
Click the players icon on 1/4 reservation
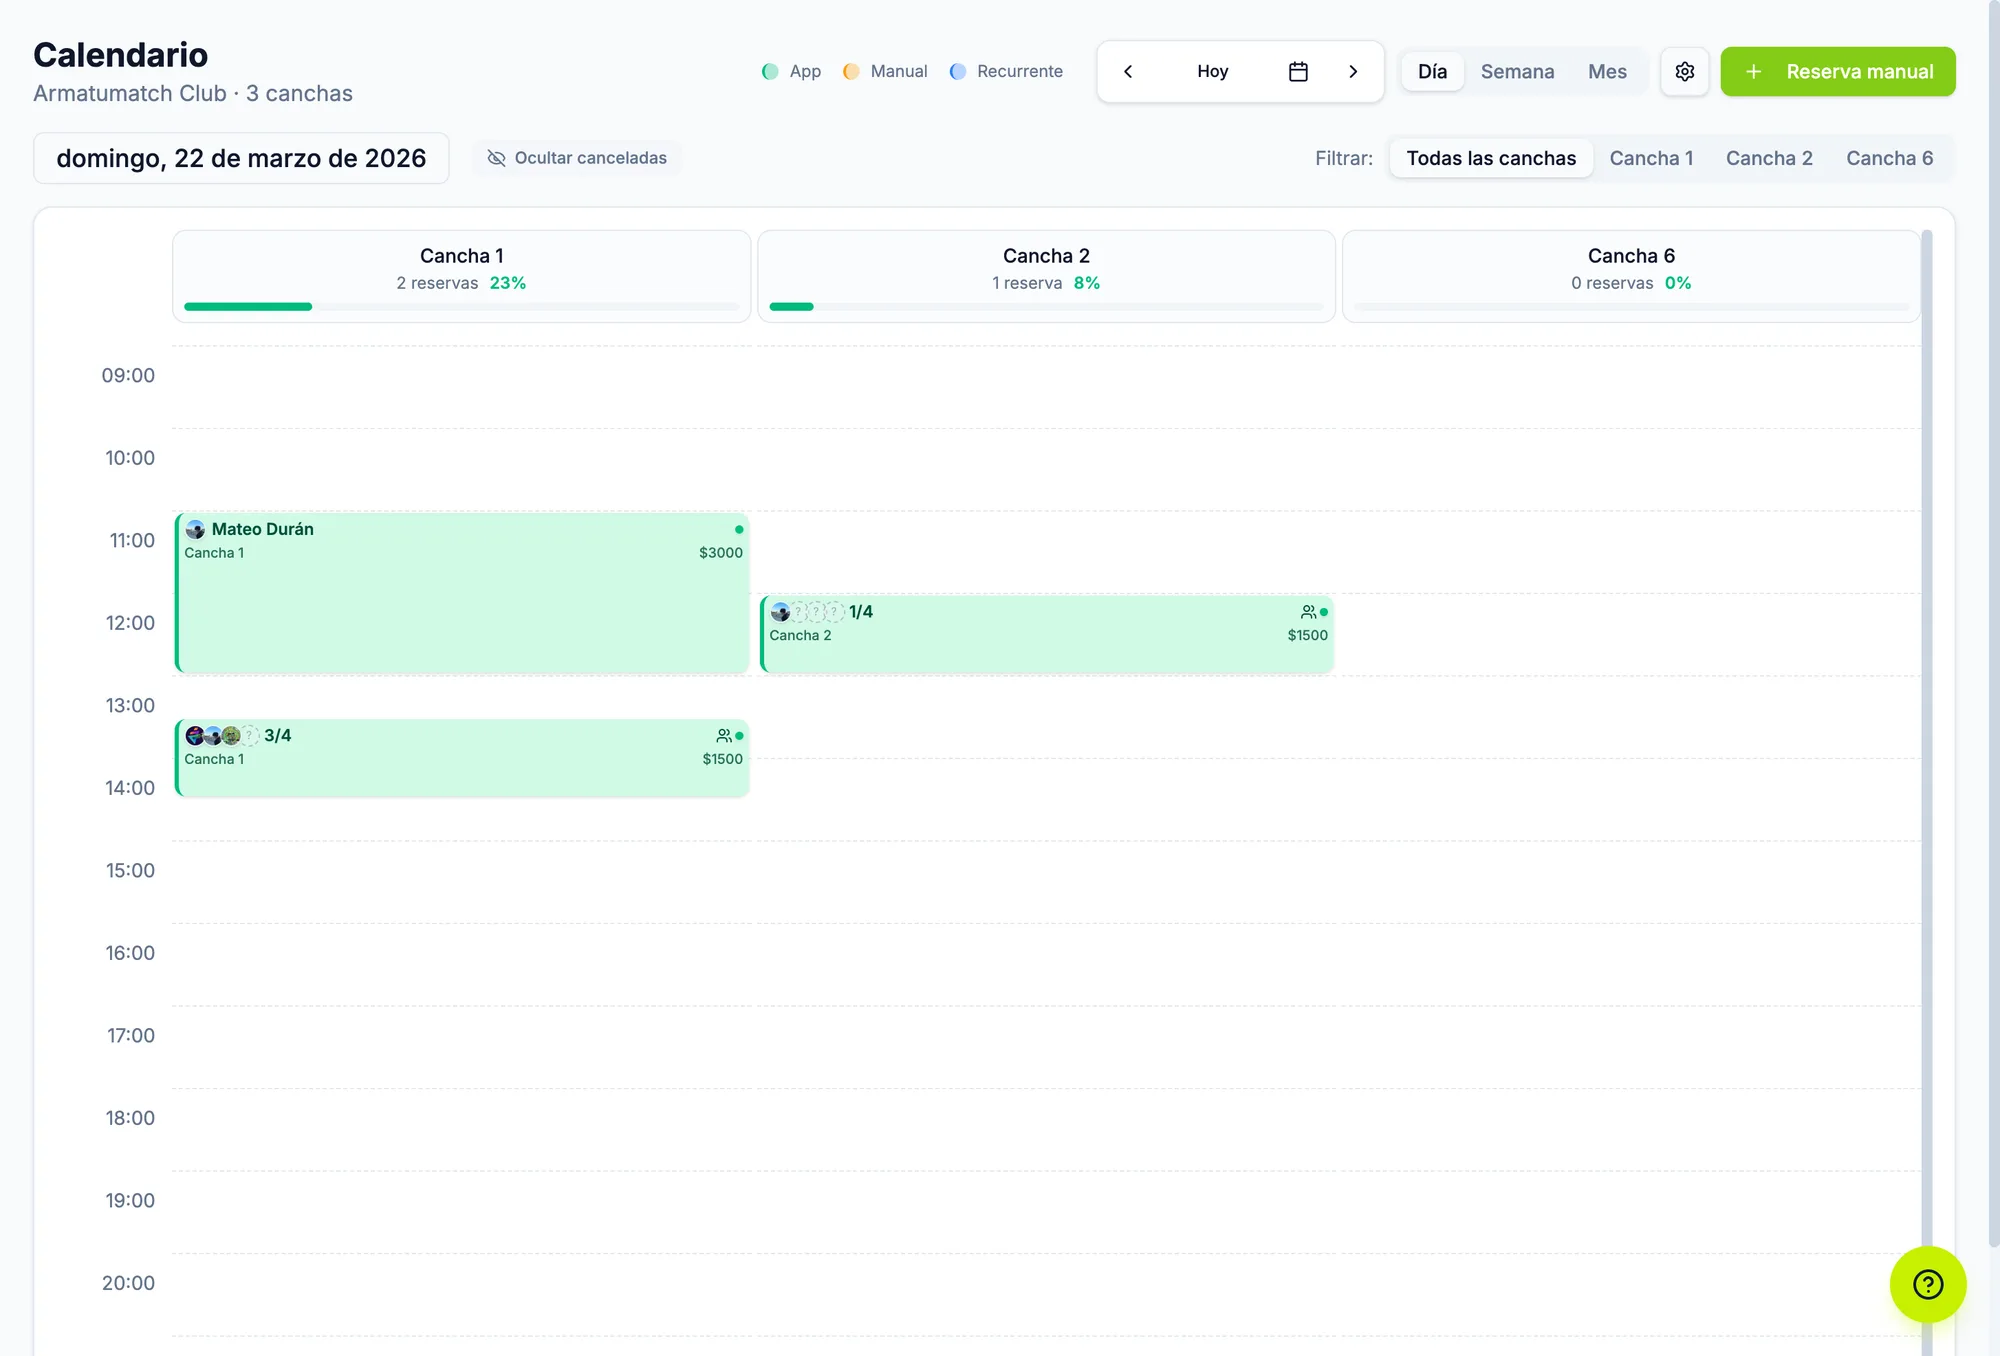(1308, 611)
